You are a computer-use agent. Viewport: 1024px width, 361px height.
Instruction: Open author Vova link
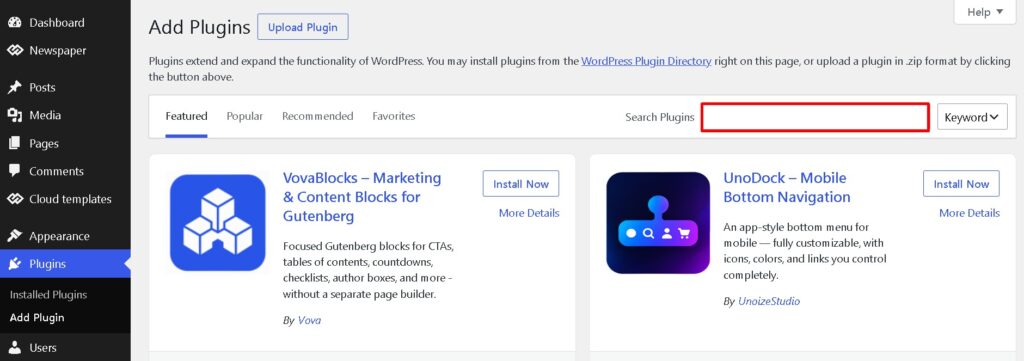click(310, 321)
